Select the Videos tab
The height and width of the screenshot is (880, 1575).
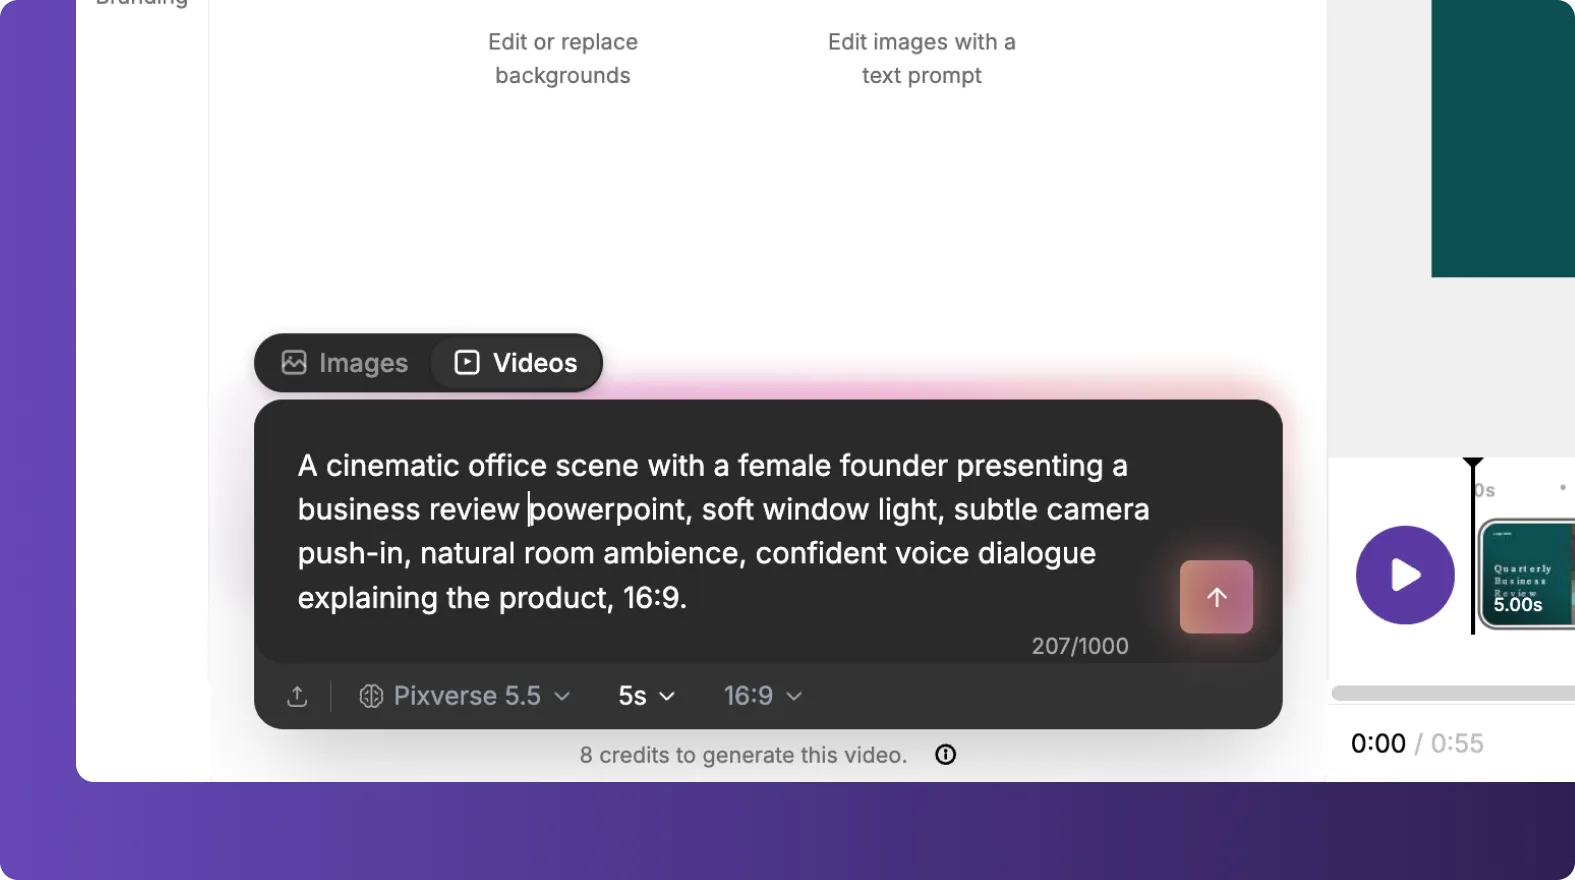516,363
